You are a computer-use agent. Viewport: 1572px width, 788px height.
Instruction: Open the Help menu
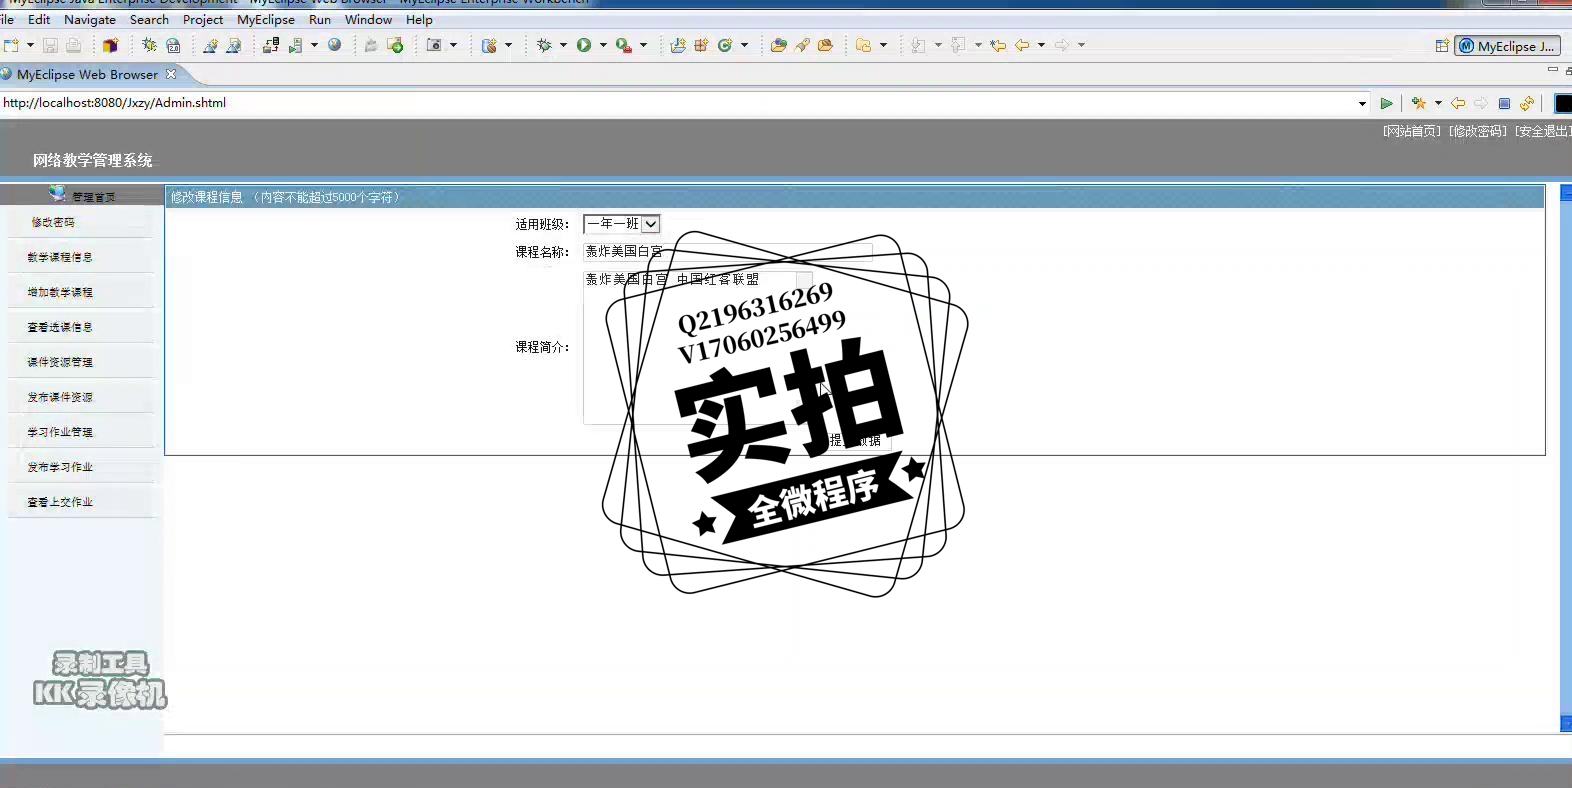pos(419,19)
